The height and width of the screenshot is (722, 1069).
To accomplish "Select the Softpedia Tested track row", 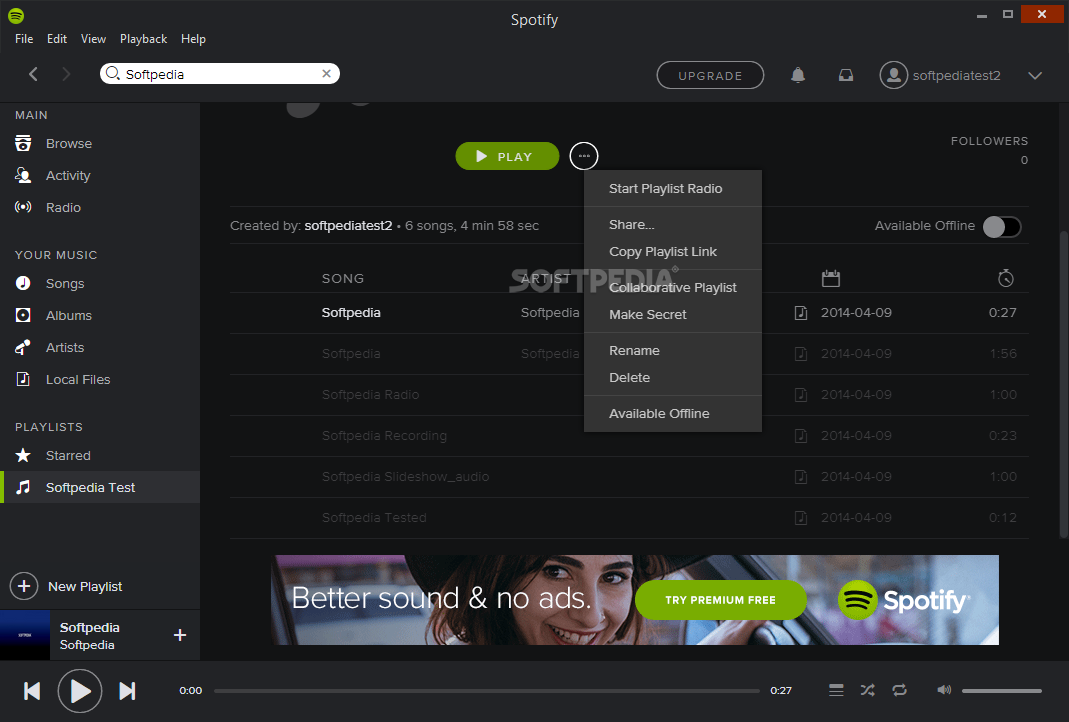I will pos(629,517).
